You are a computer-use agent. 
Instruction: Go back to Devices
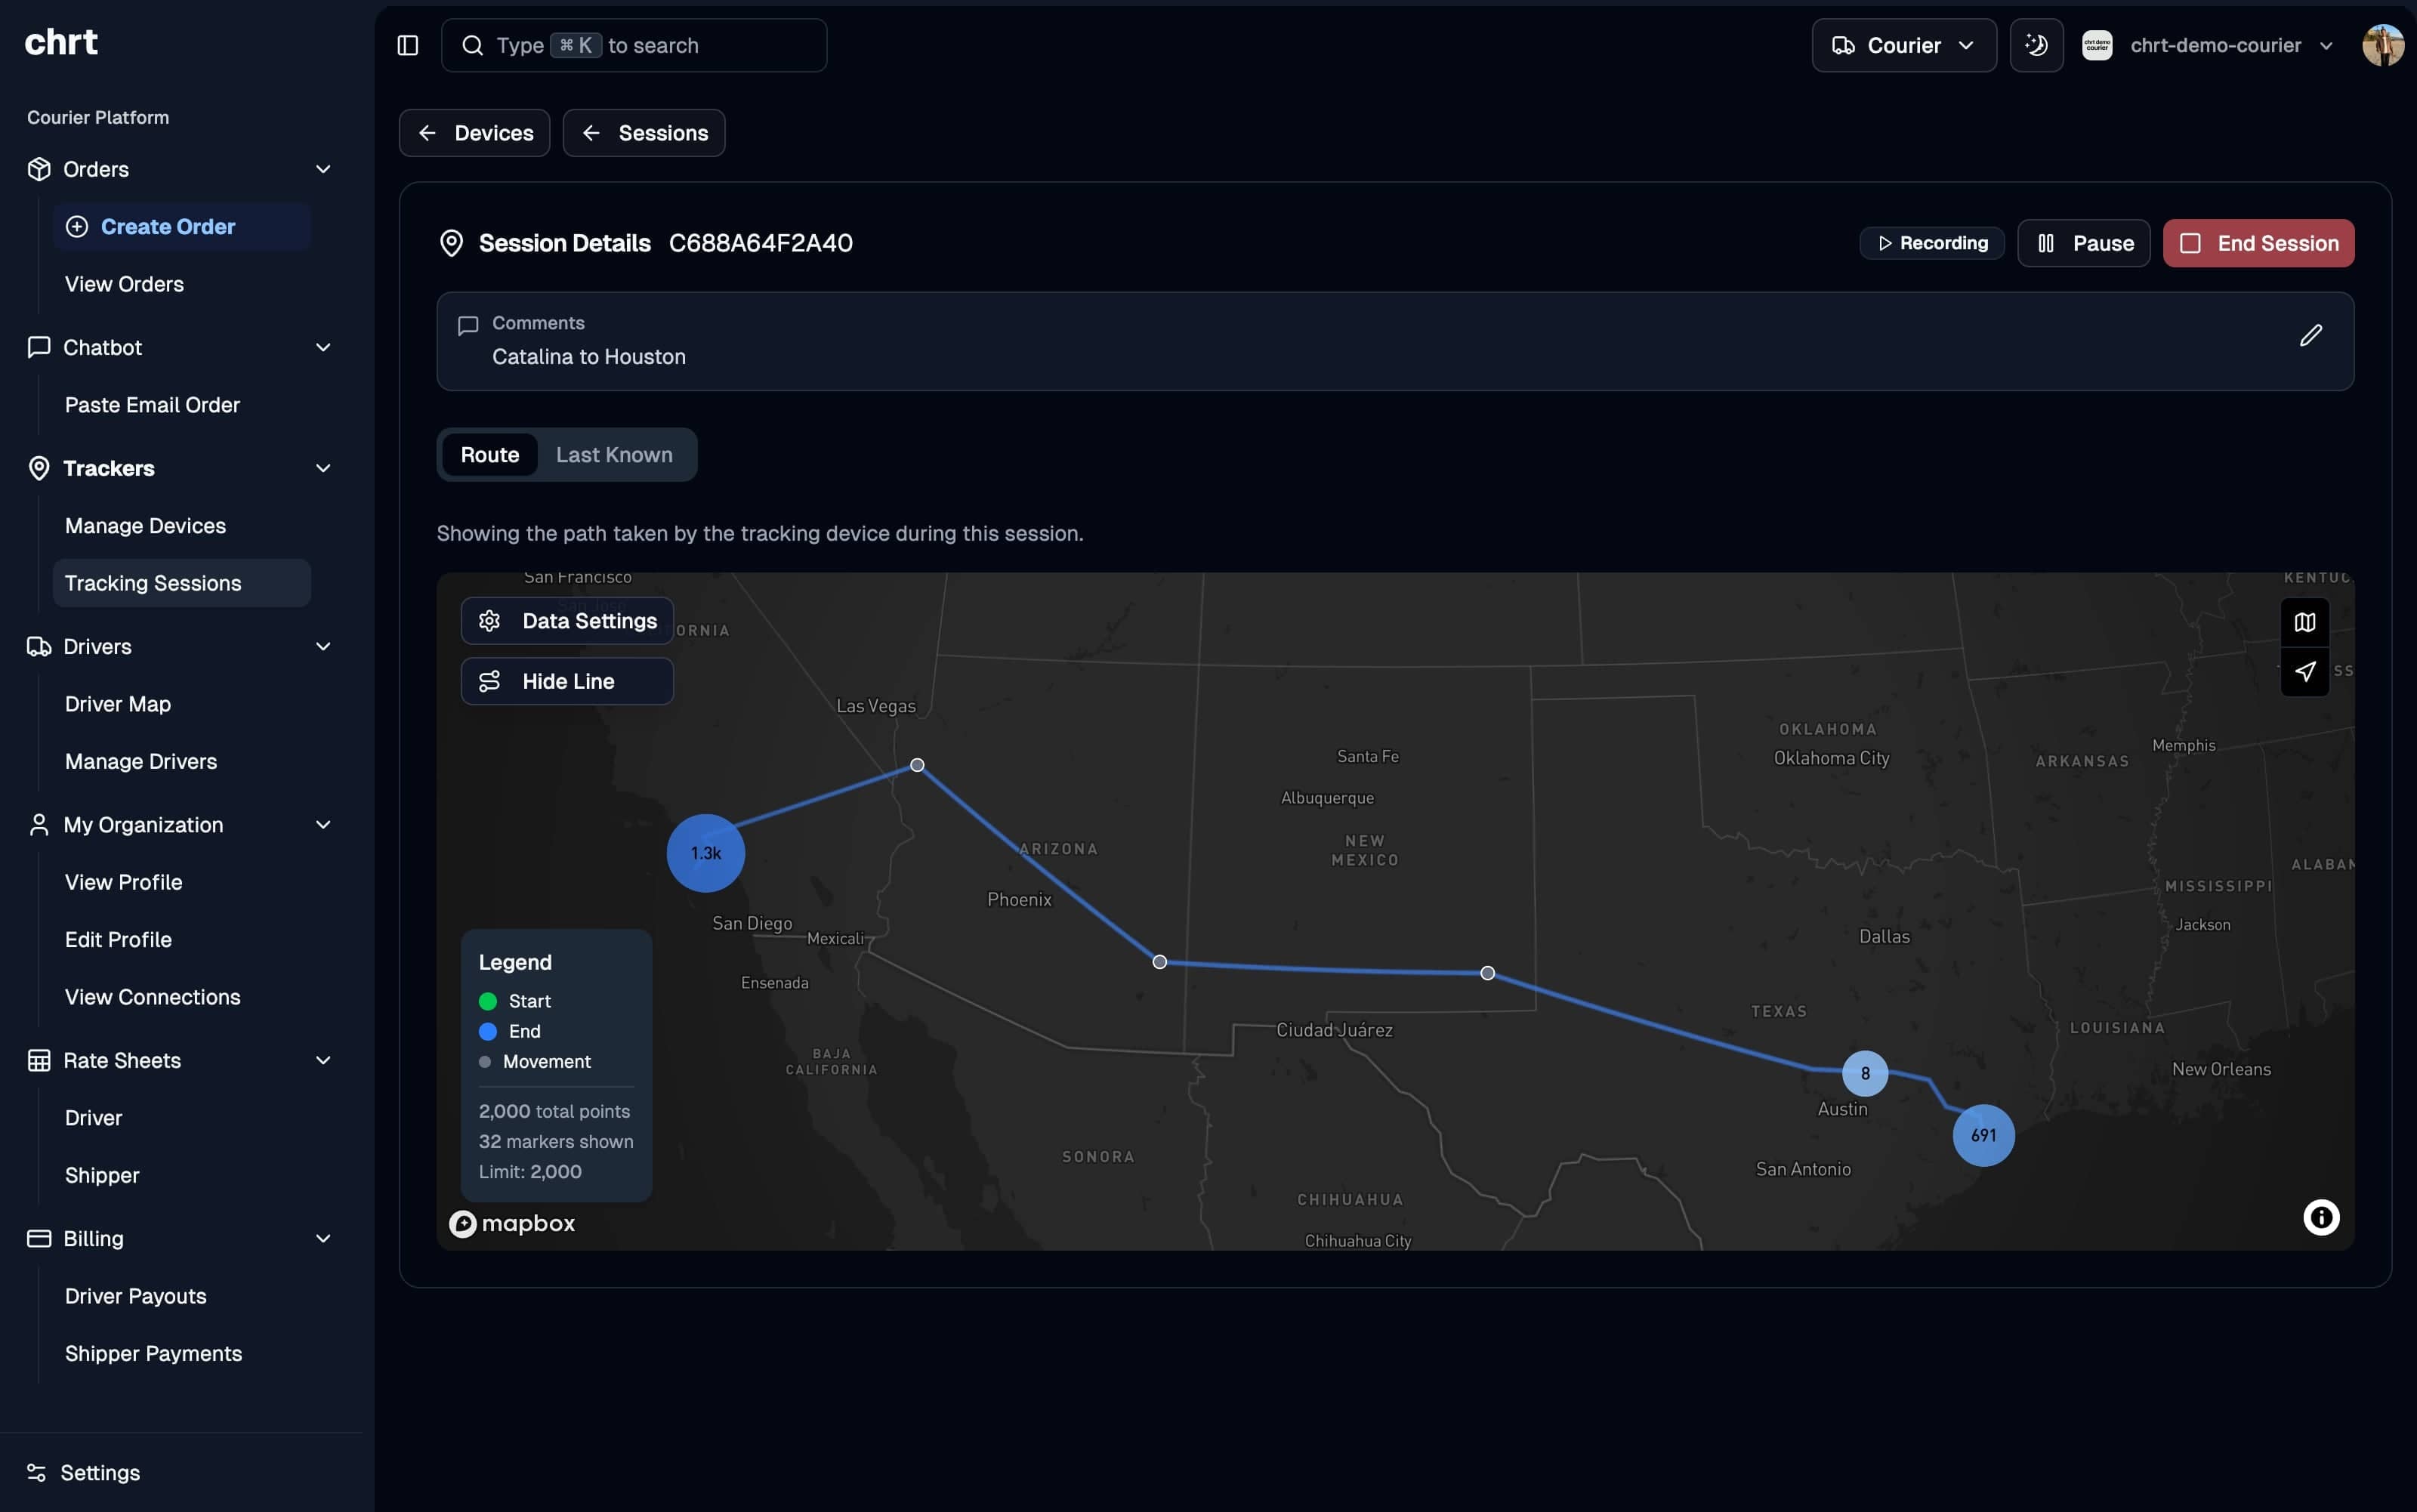(475, 132)
